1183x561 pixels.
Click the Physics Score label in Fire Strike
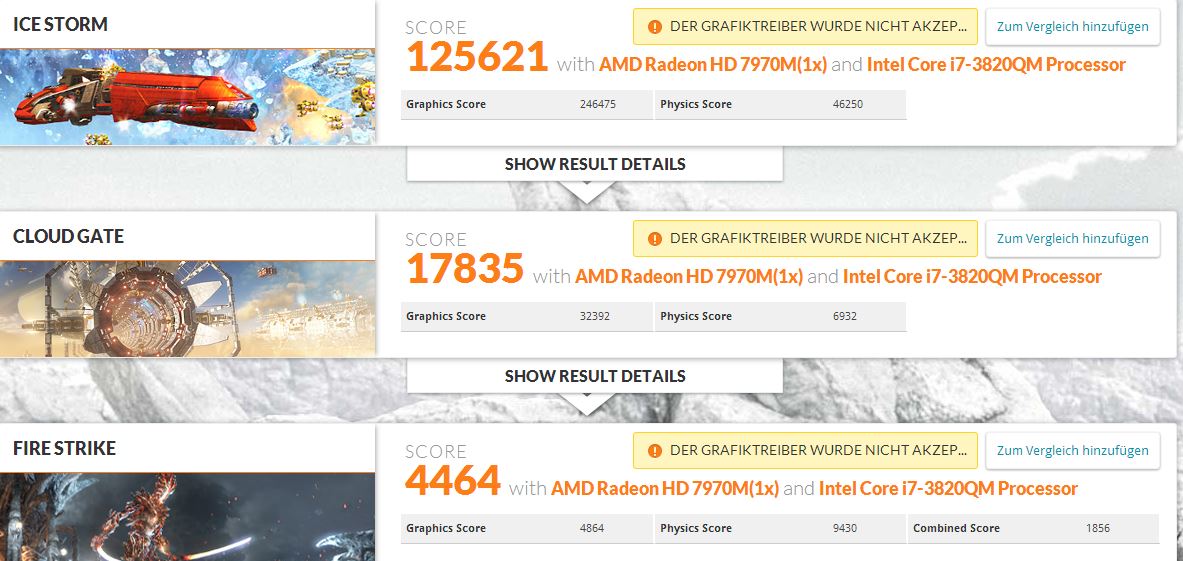(696, 529)
